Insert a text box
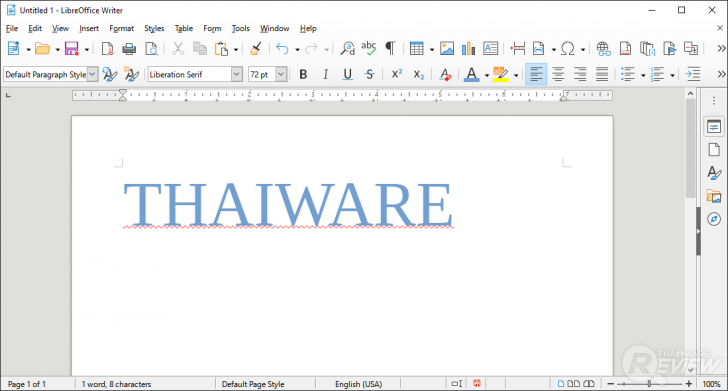728x391 pixels. [490, 48]
